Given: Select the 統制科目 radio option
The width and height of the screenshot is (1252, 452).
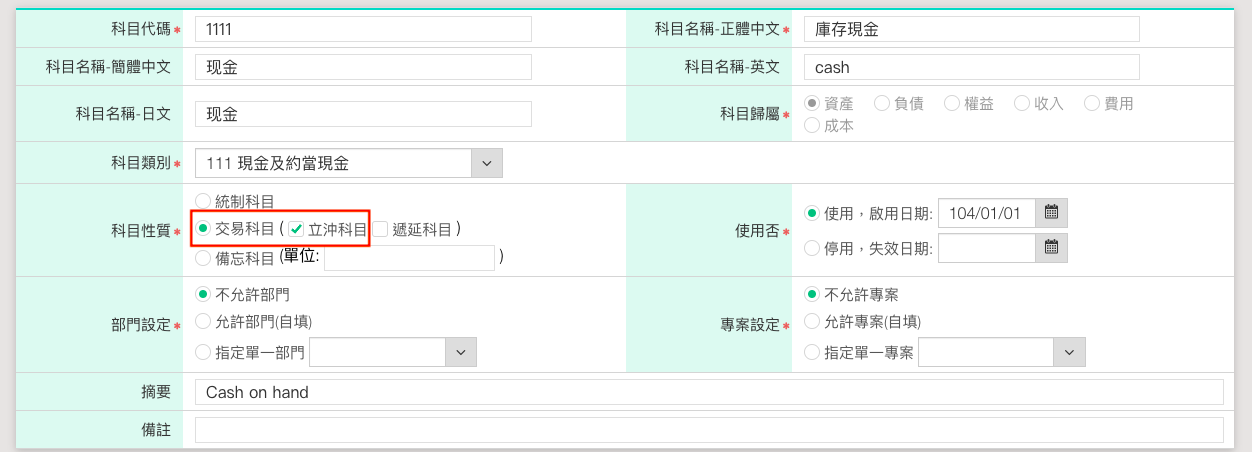Looking at the screenshot, I should pos(204,201).
